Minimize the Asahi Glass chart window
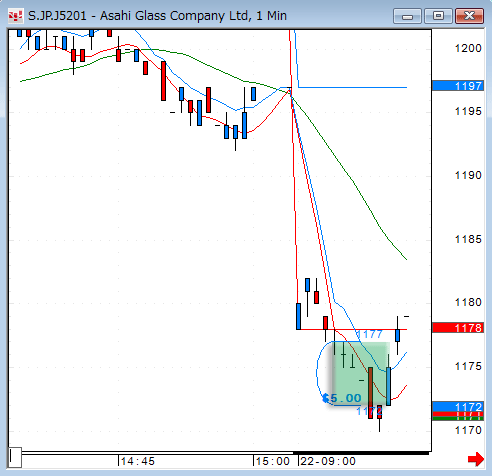This screenshot has width=492, height=476. pos(407,16)
